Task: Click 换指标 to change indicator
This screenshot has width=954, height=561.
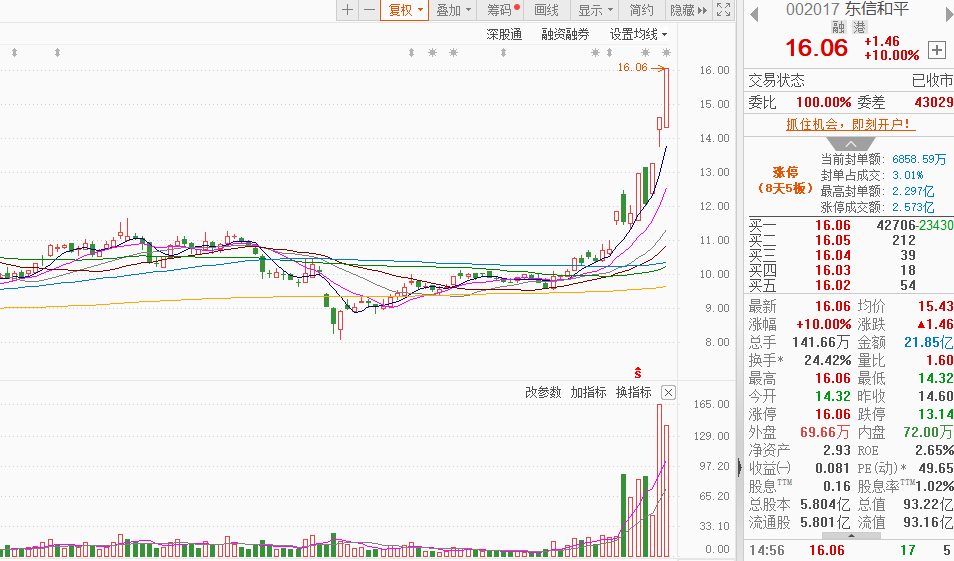Action: 633,392
